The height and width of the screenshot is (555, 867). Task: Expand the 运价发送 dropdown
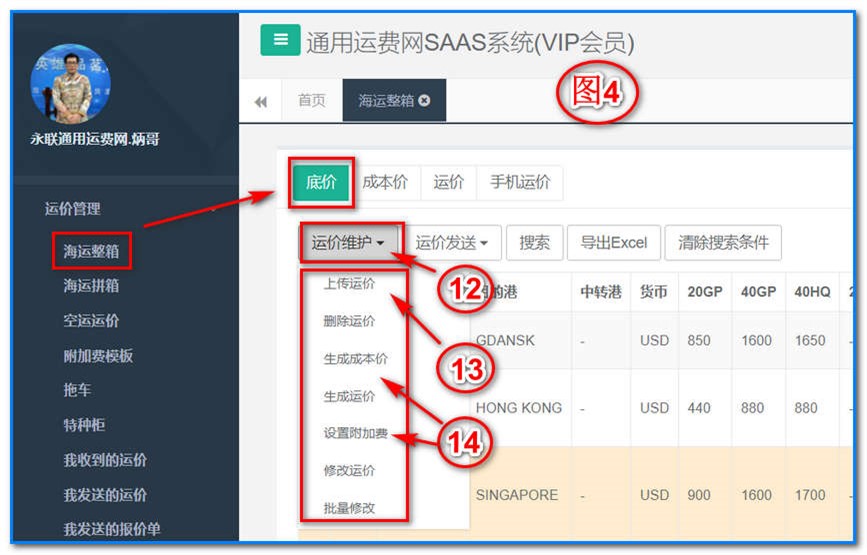[451, 242]
